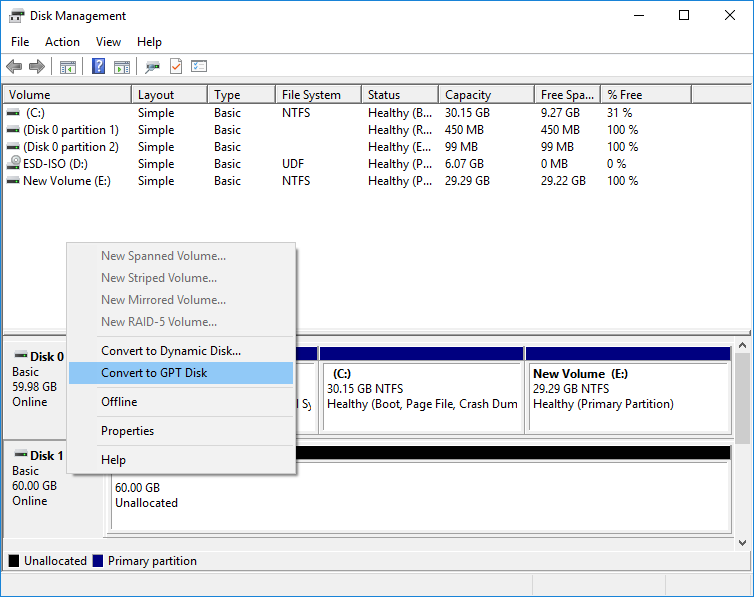The height and width of the screenshot is (597, 754).
Task: Click the 30.15 GB capacity cell
Action: (x=467, y=112)
